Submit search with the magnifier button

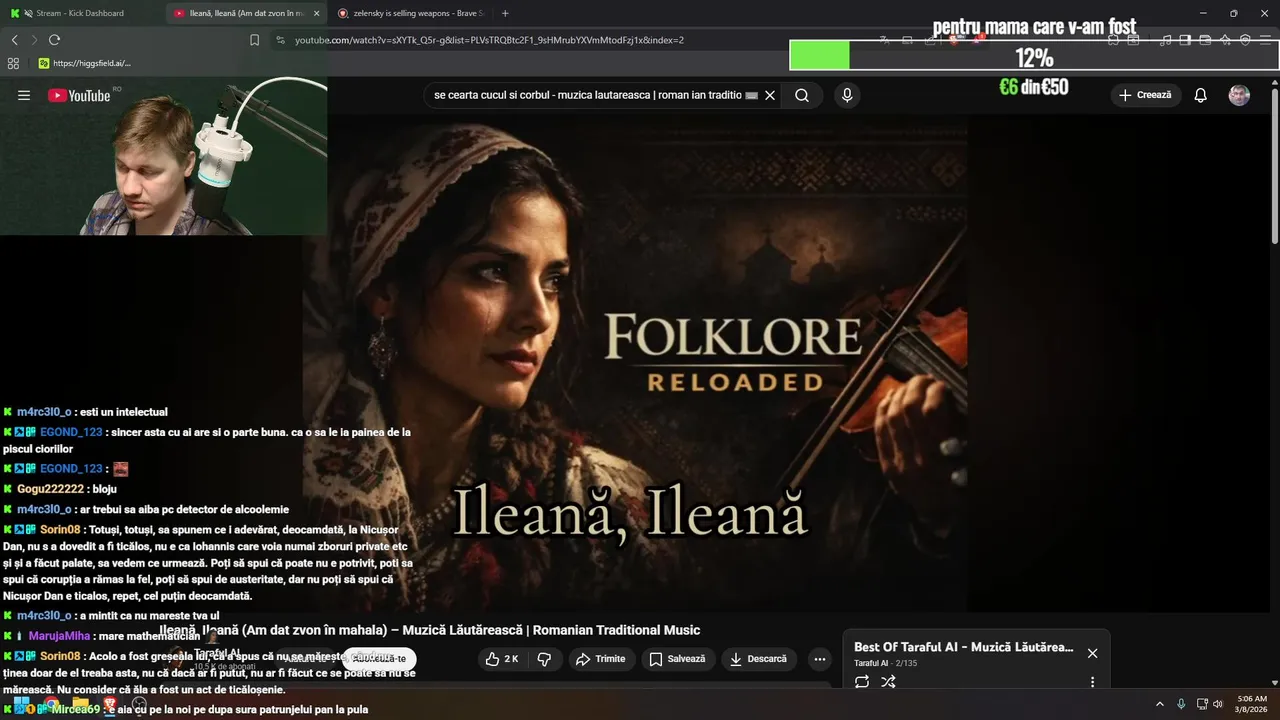point(802,95)
